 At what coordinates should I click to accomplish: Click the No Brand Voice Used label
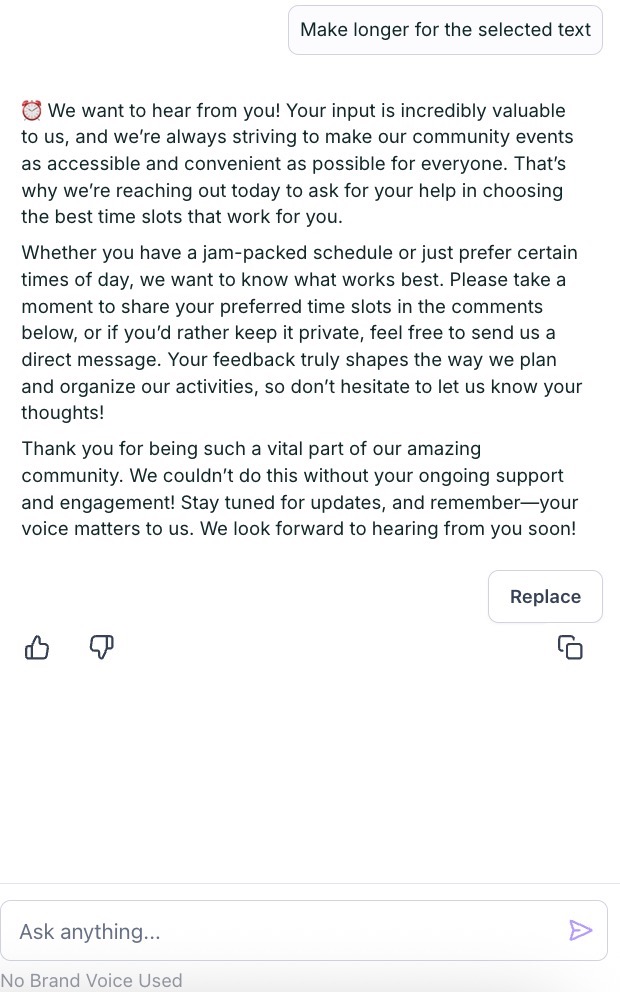coord(92,980)
